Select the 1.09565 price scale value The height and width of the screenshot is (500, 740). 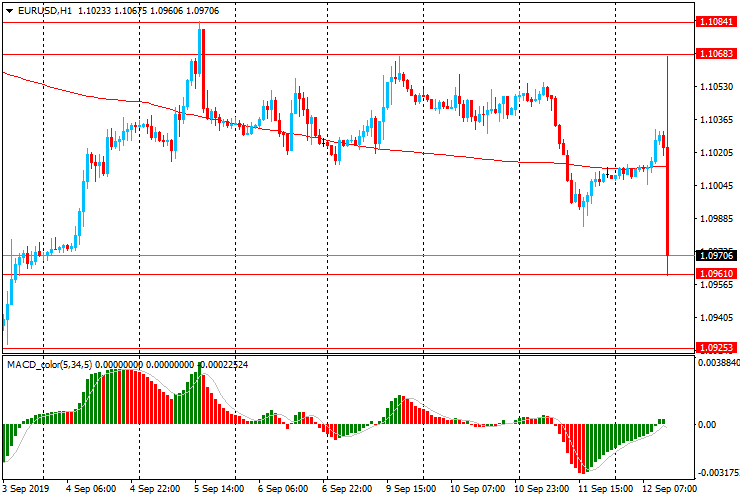click(x=717, y=285)
